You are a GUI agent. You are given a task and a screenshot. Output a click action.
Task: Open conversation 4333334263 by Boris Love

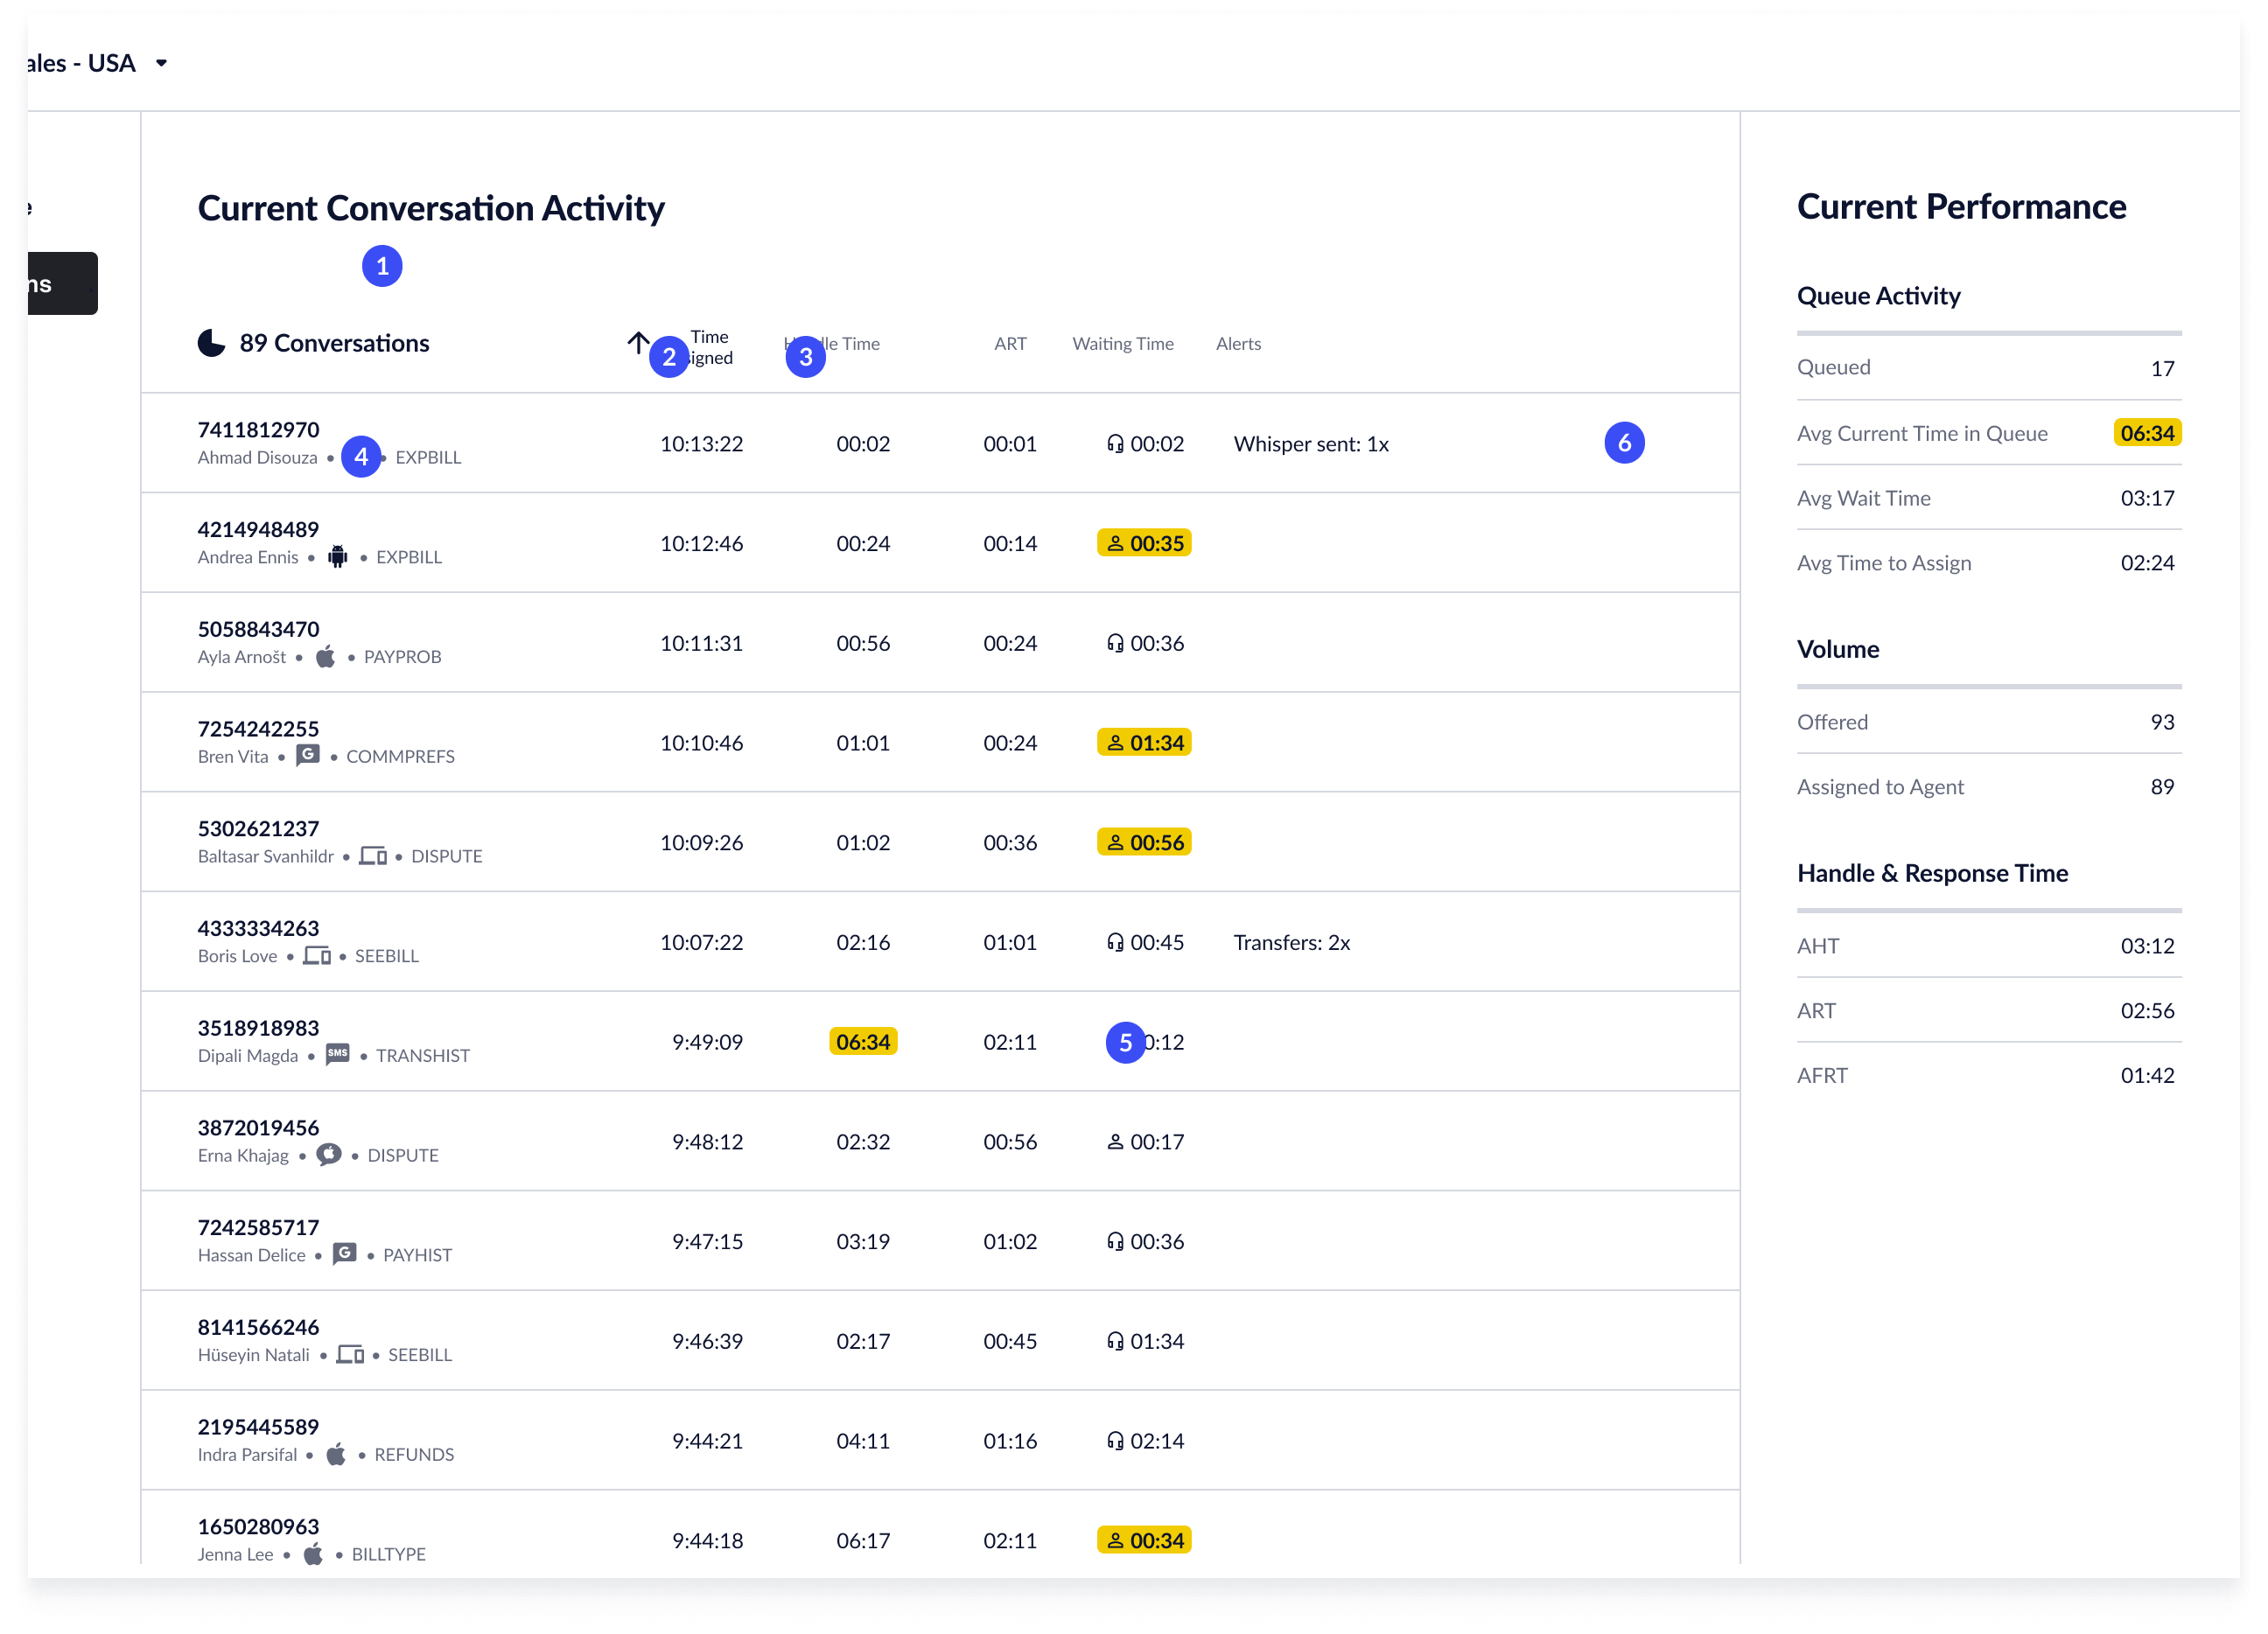pyautogui.click(x=258, y=928)
